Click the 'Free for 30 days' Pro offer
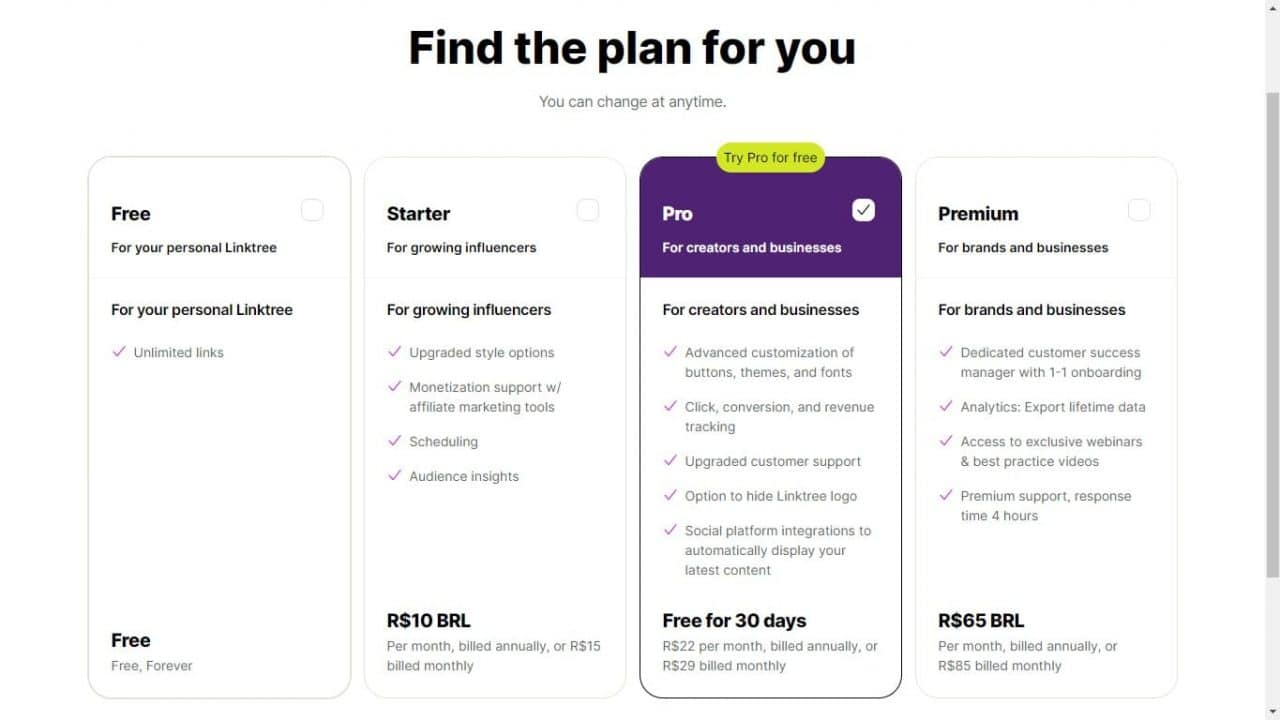 [x=734, y=621]
